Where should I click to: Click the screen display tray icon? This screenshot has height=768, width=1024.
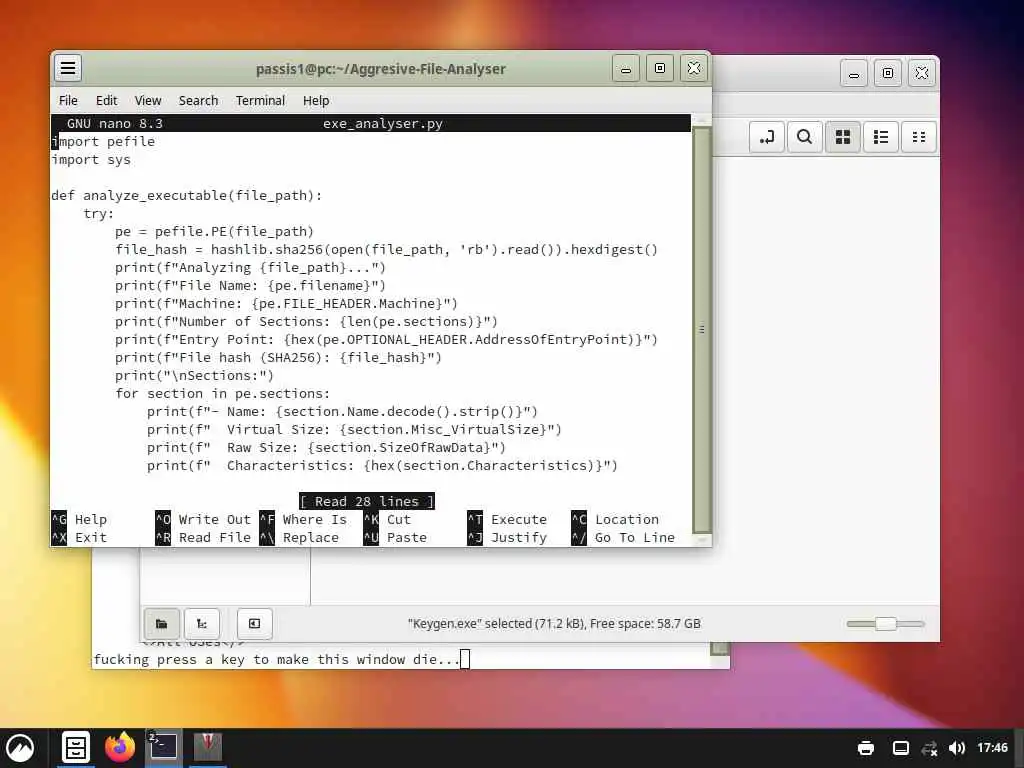coord(901,748)
